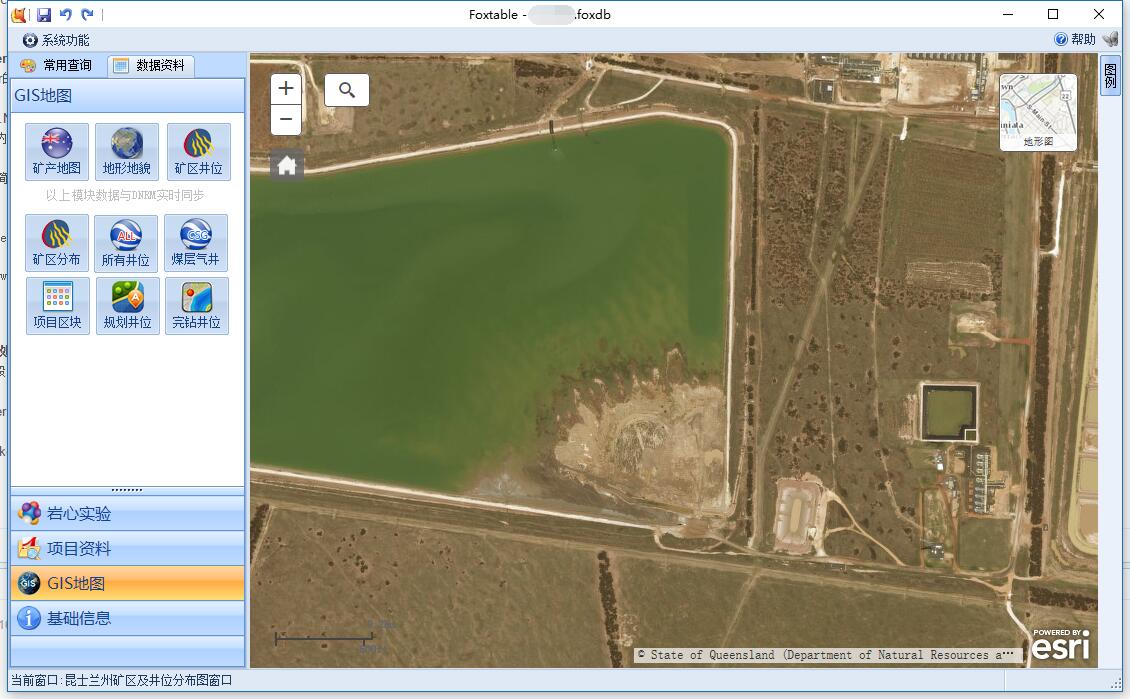The image size is (1130, 699).
Task: Select the GIS地图 navigation section
Action: click(128, 583)
